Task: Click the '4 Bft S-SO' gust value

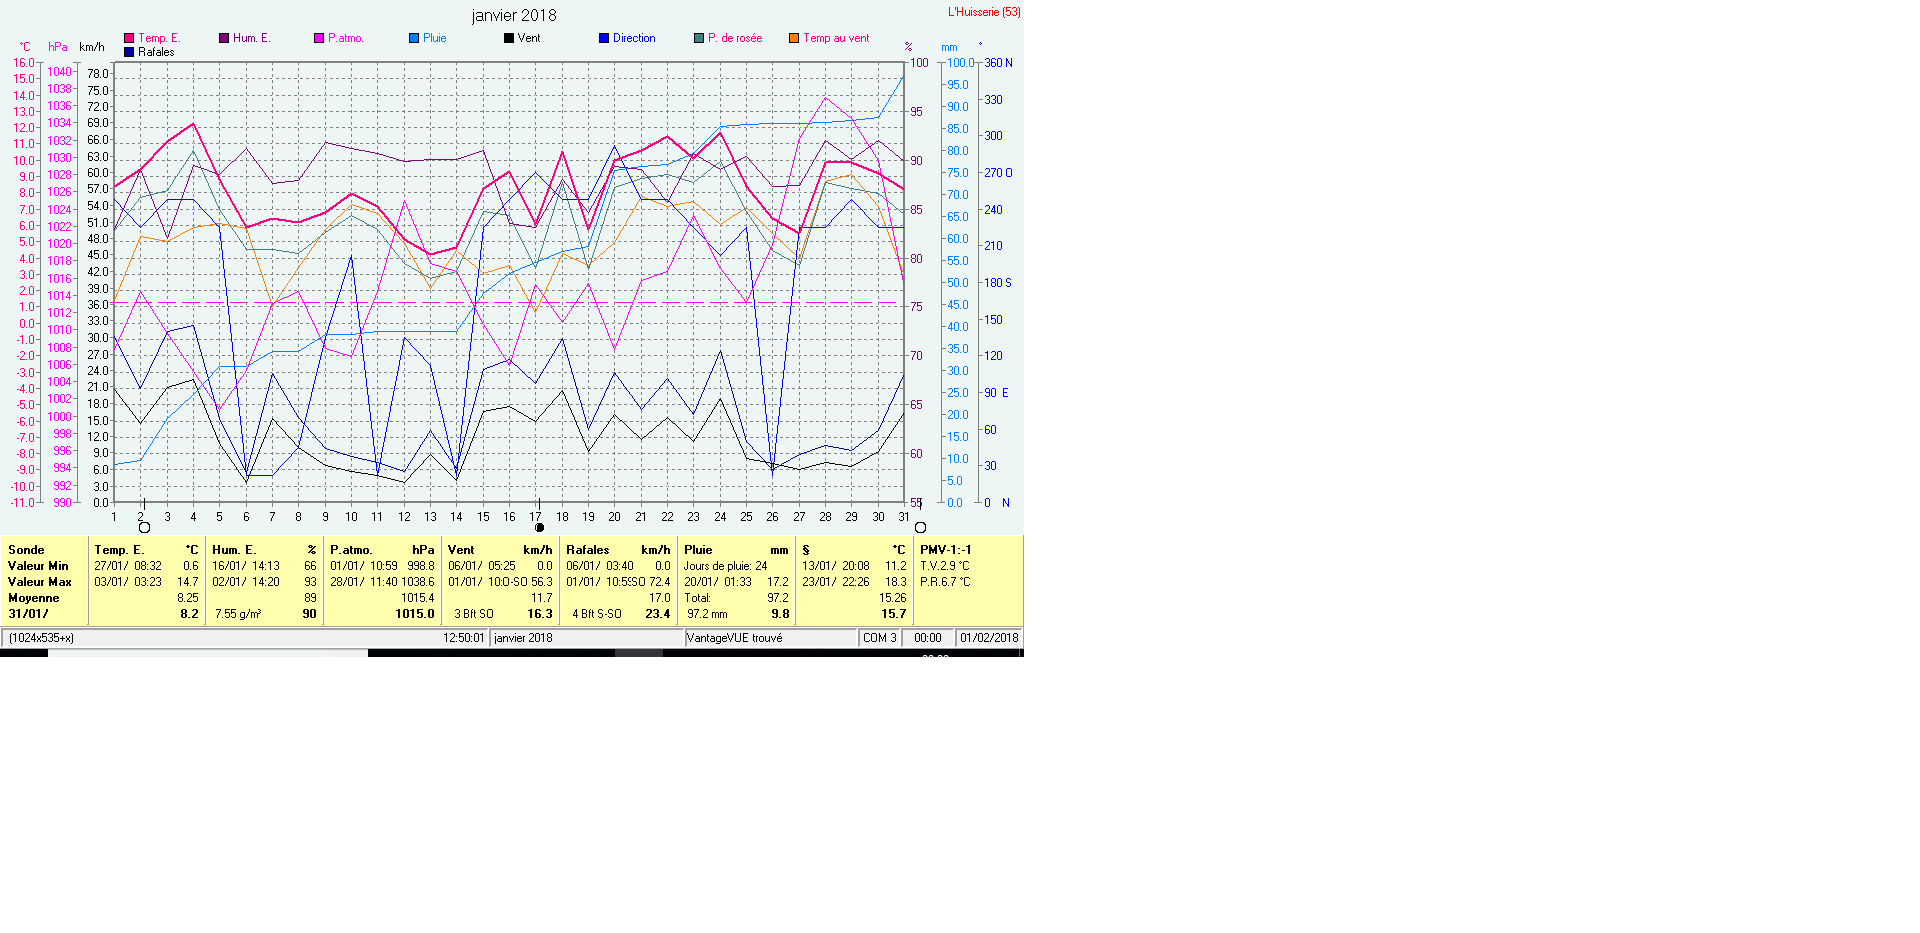Action: point(597,614)
